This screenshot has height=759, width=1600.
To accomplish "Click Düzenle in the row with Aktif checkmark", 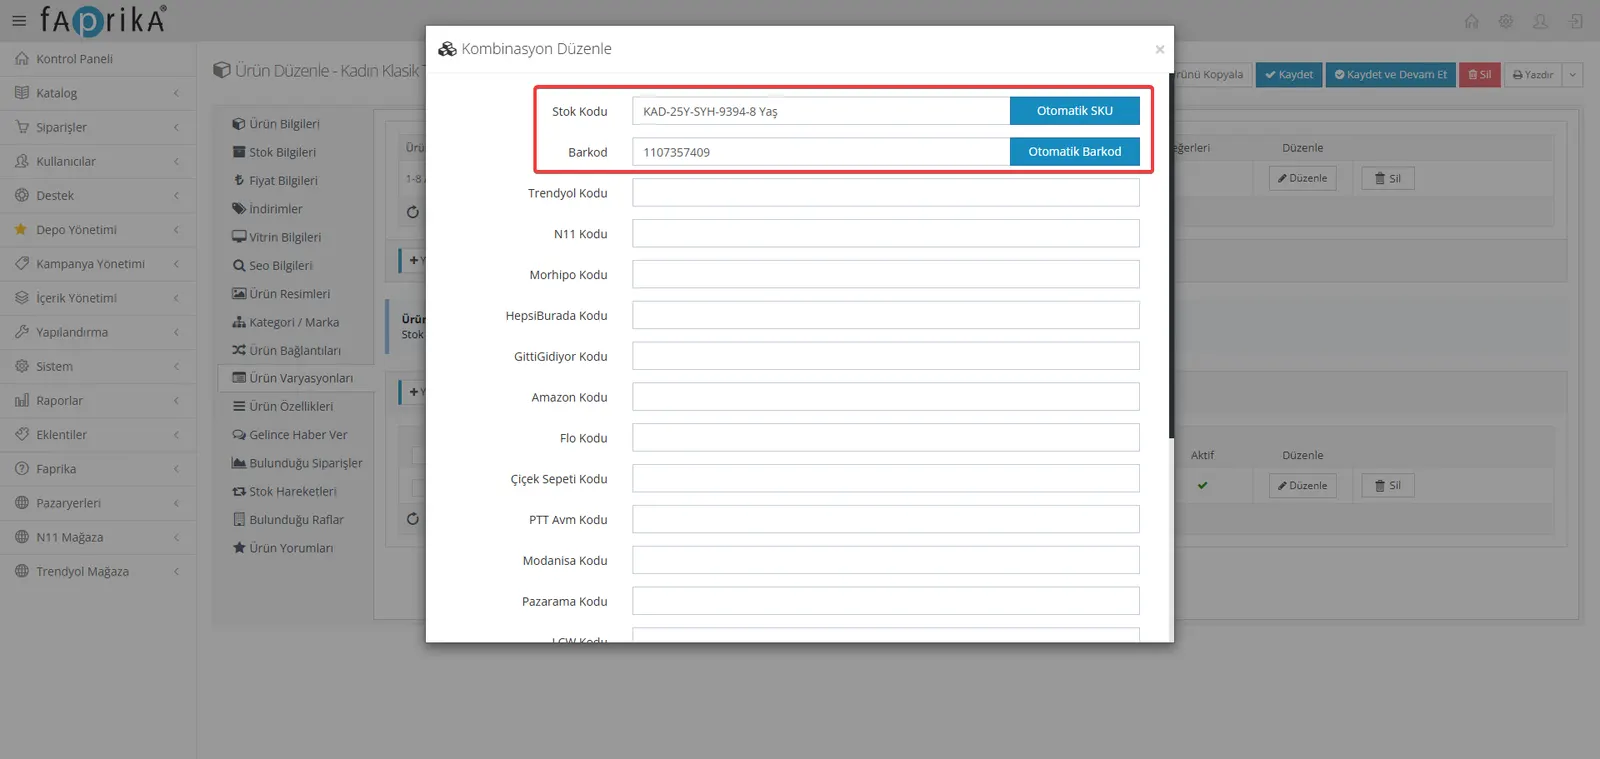I will pyautogui.click(x=1303, y=486).
